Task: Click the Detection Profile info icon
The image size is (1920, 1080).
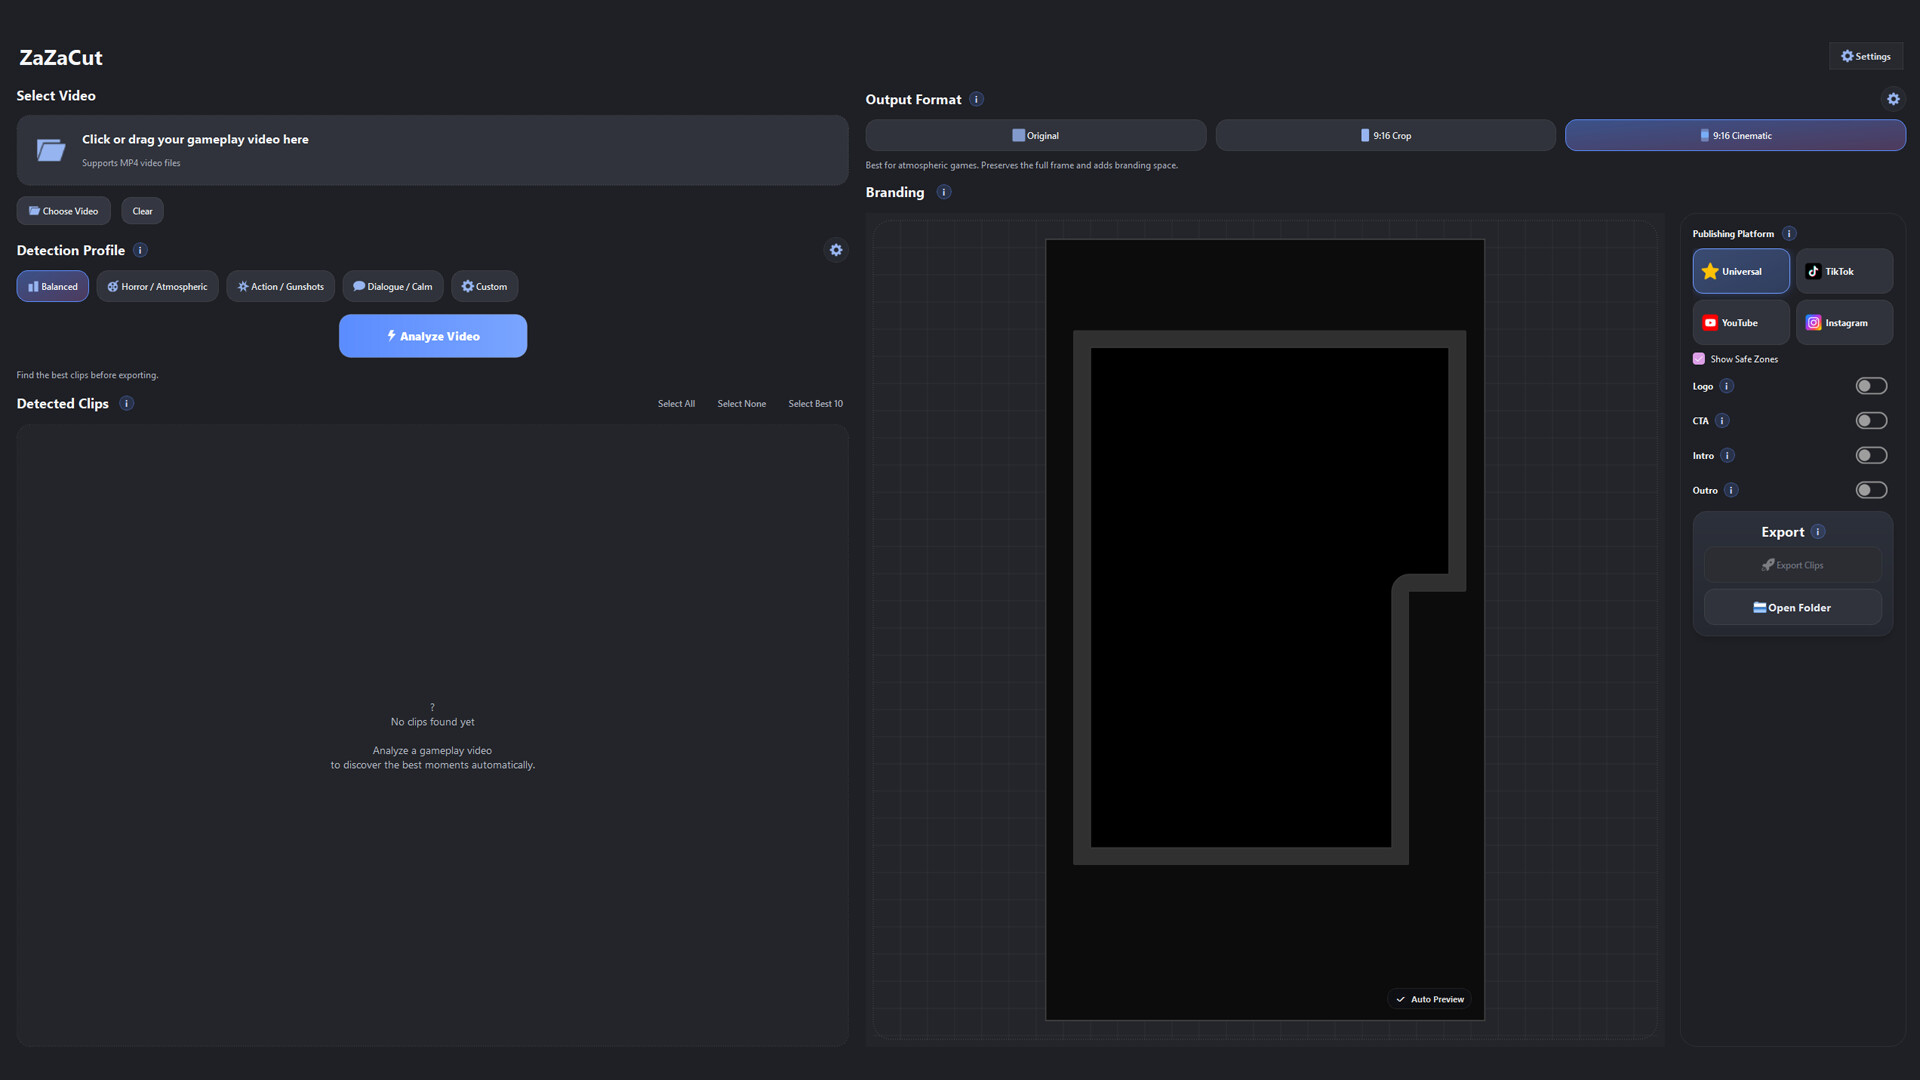Action: click(x=141, y=250)
